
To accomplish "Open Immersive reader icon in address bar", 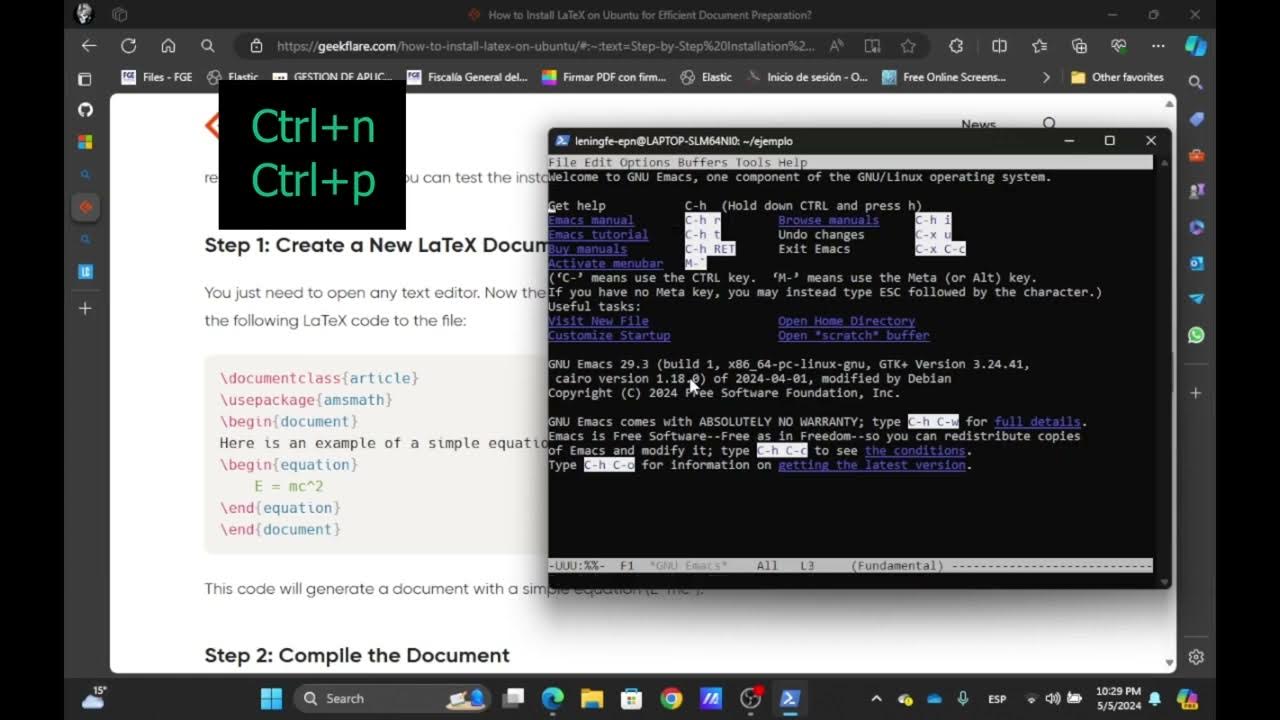I will point(872,46).
